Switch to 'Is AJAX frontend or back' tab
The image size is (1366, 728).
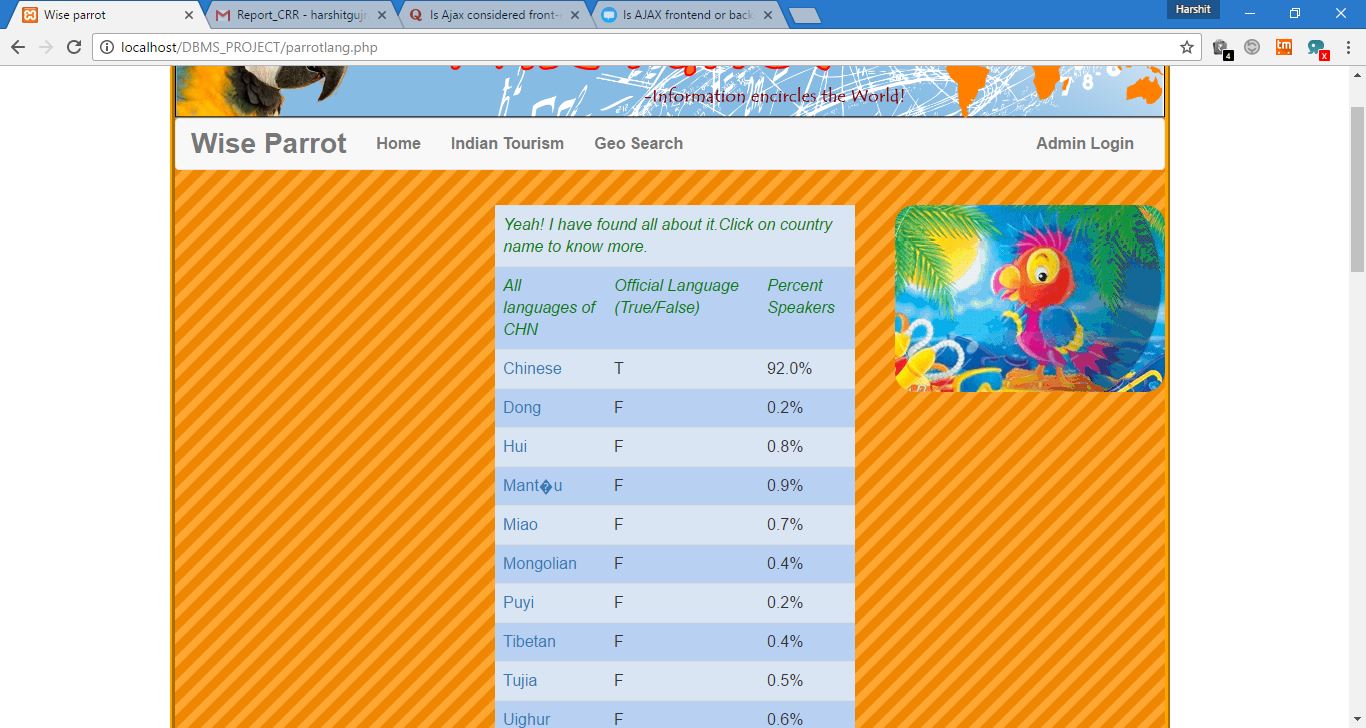(x=686, y=15)
